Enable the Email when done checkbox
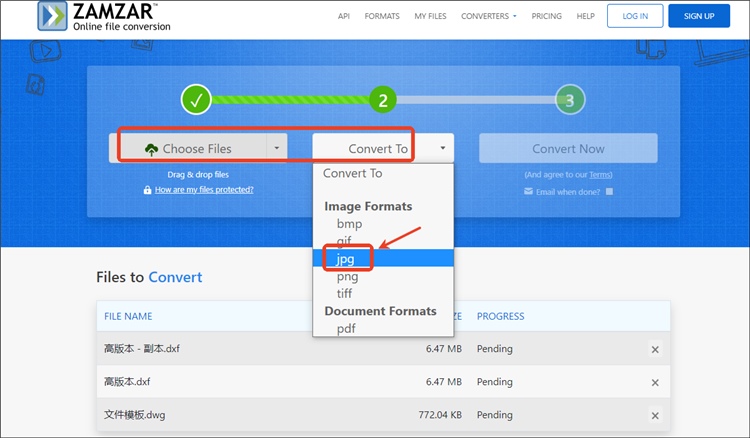 (609, 191)
